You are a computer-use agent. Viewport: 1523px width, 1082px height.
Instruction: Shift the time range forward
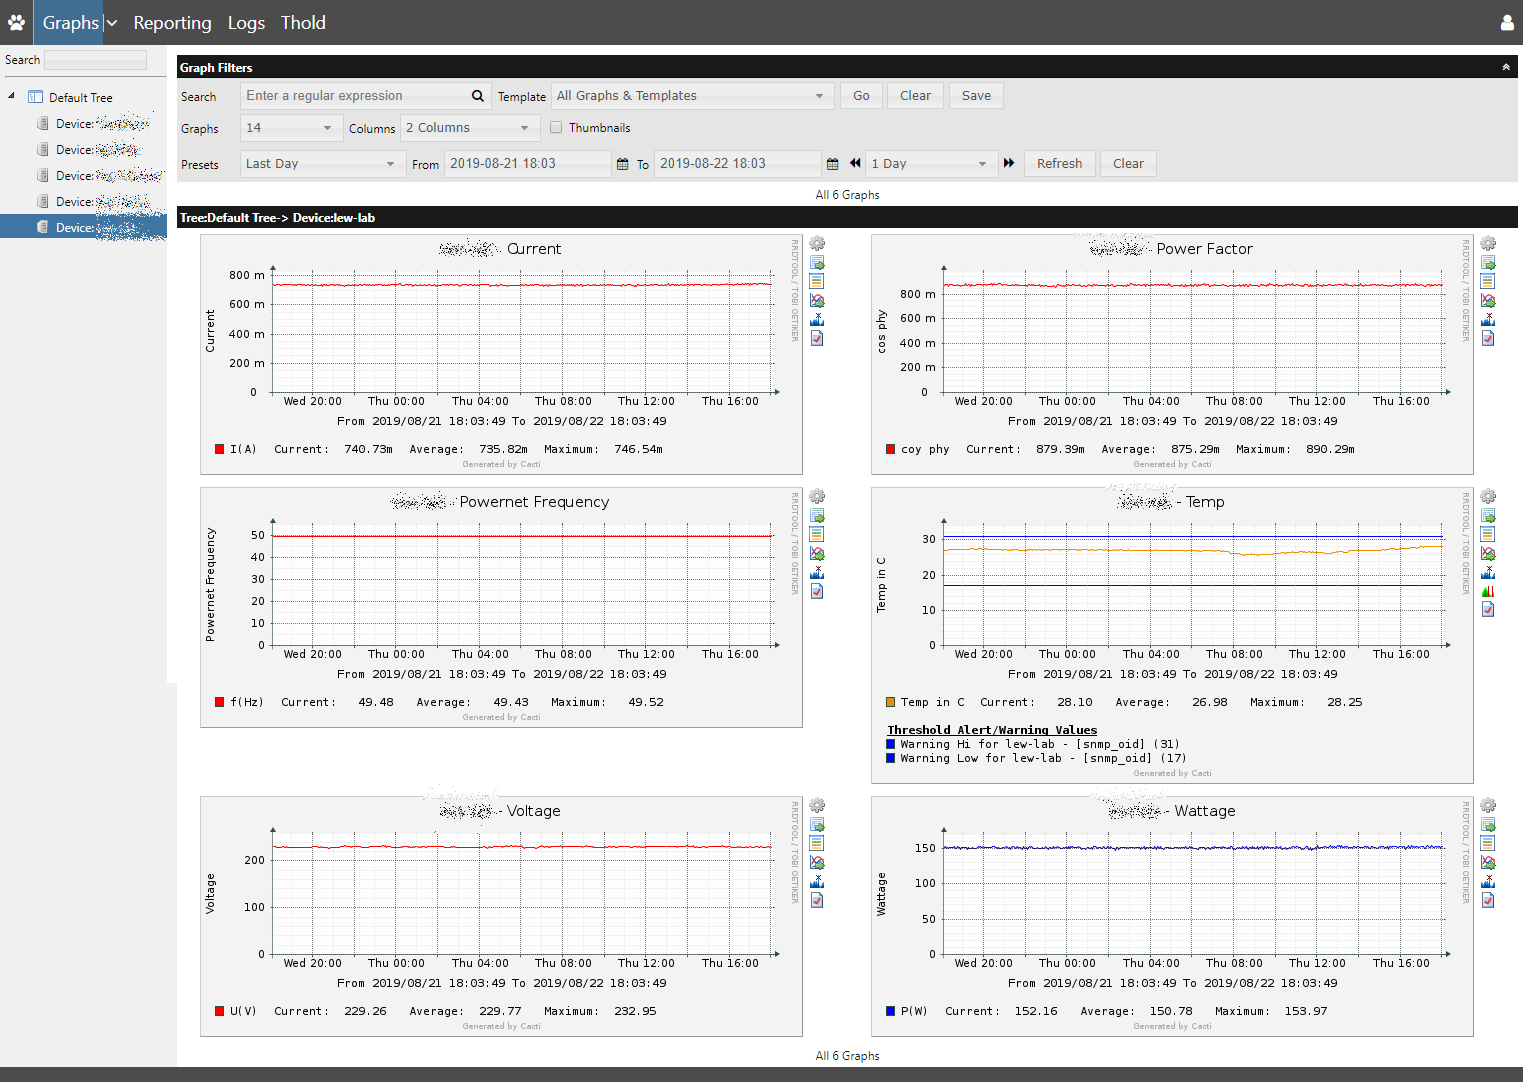point(1009,163)
